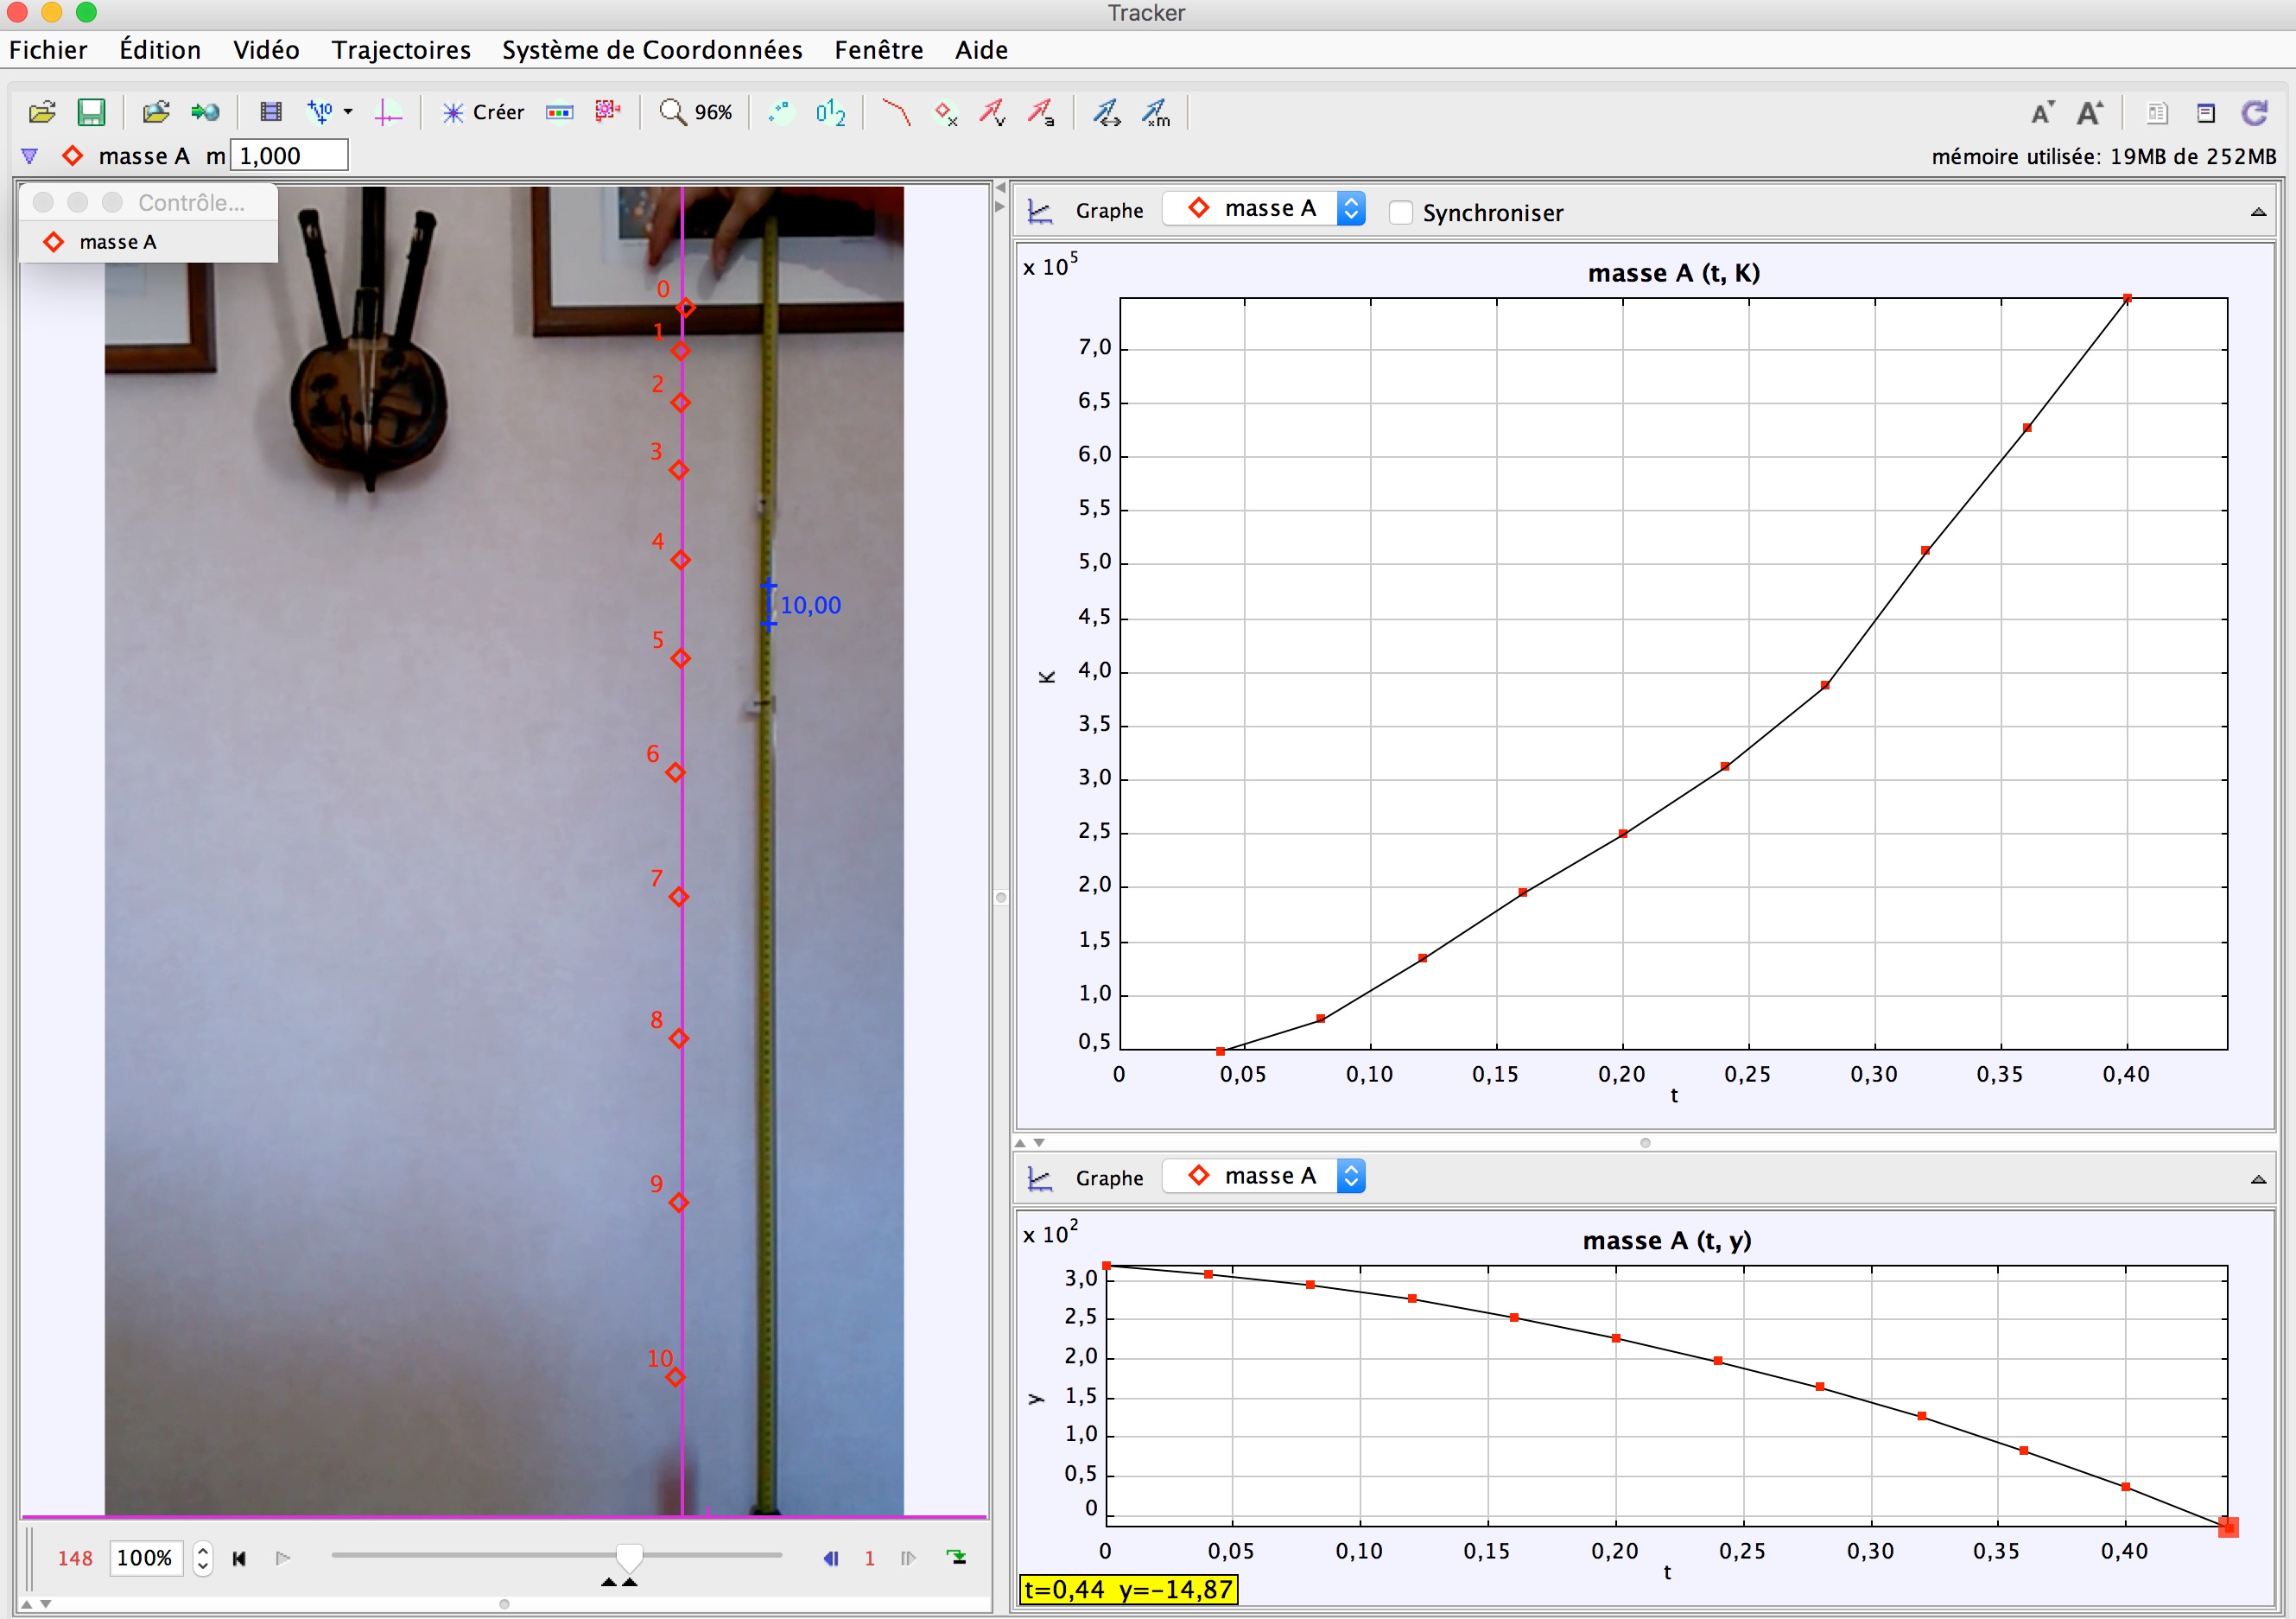Toggle point labels numbering icon
The image size is (2296, 1619).
[x=830, y=112]
